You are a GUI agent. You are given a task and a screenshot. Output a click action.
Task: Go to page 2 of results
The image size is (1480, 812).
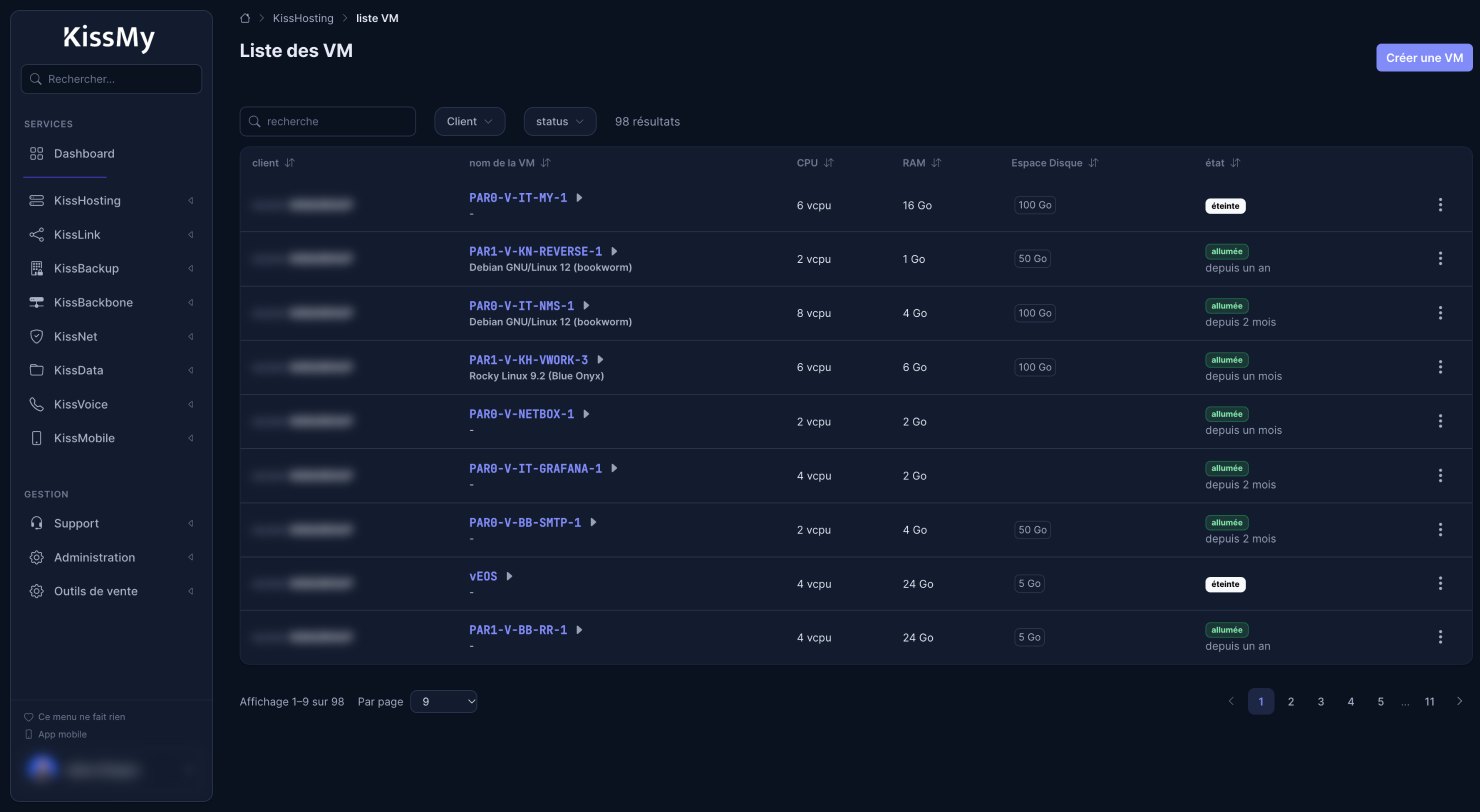coord(1291,702)
